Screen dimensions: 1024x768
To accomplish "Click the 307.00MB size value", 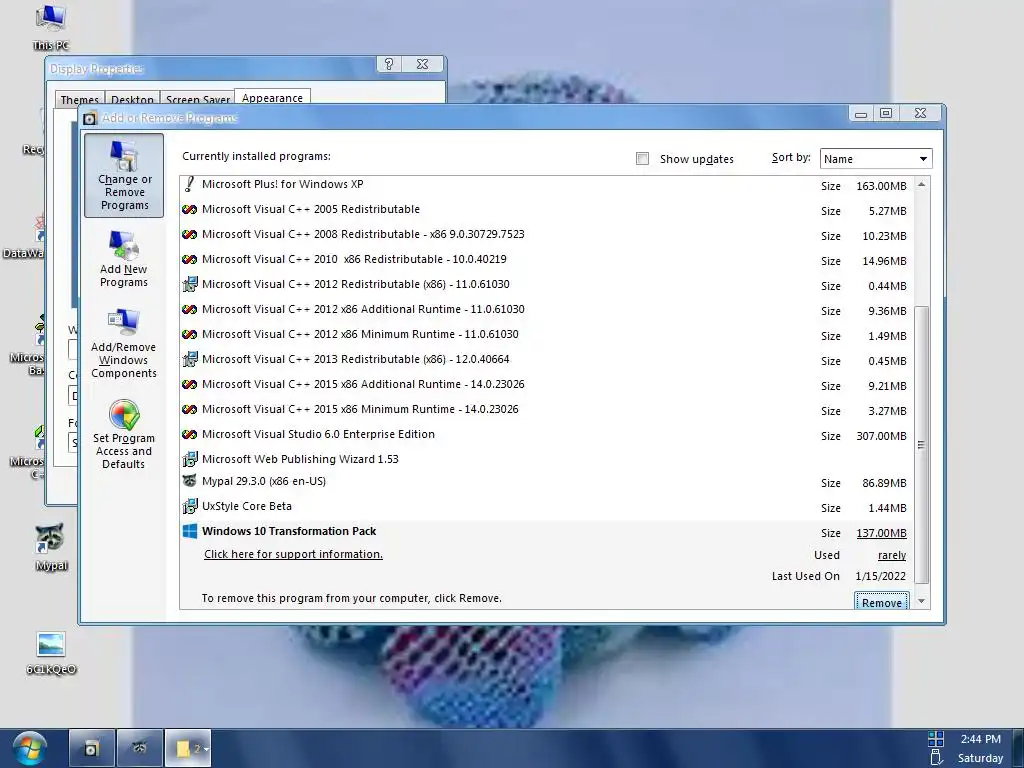I will coord(881,436).
